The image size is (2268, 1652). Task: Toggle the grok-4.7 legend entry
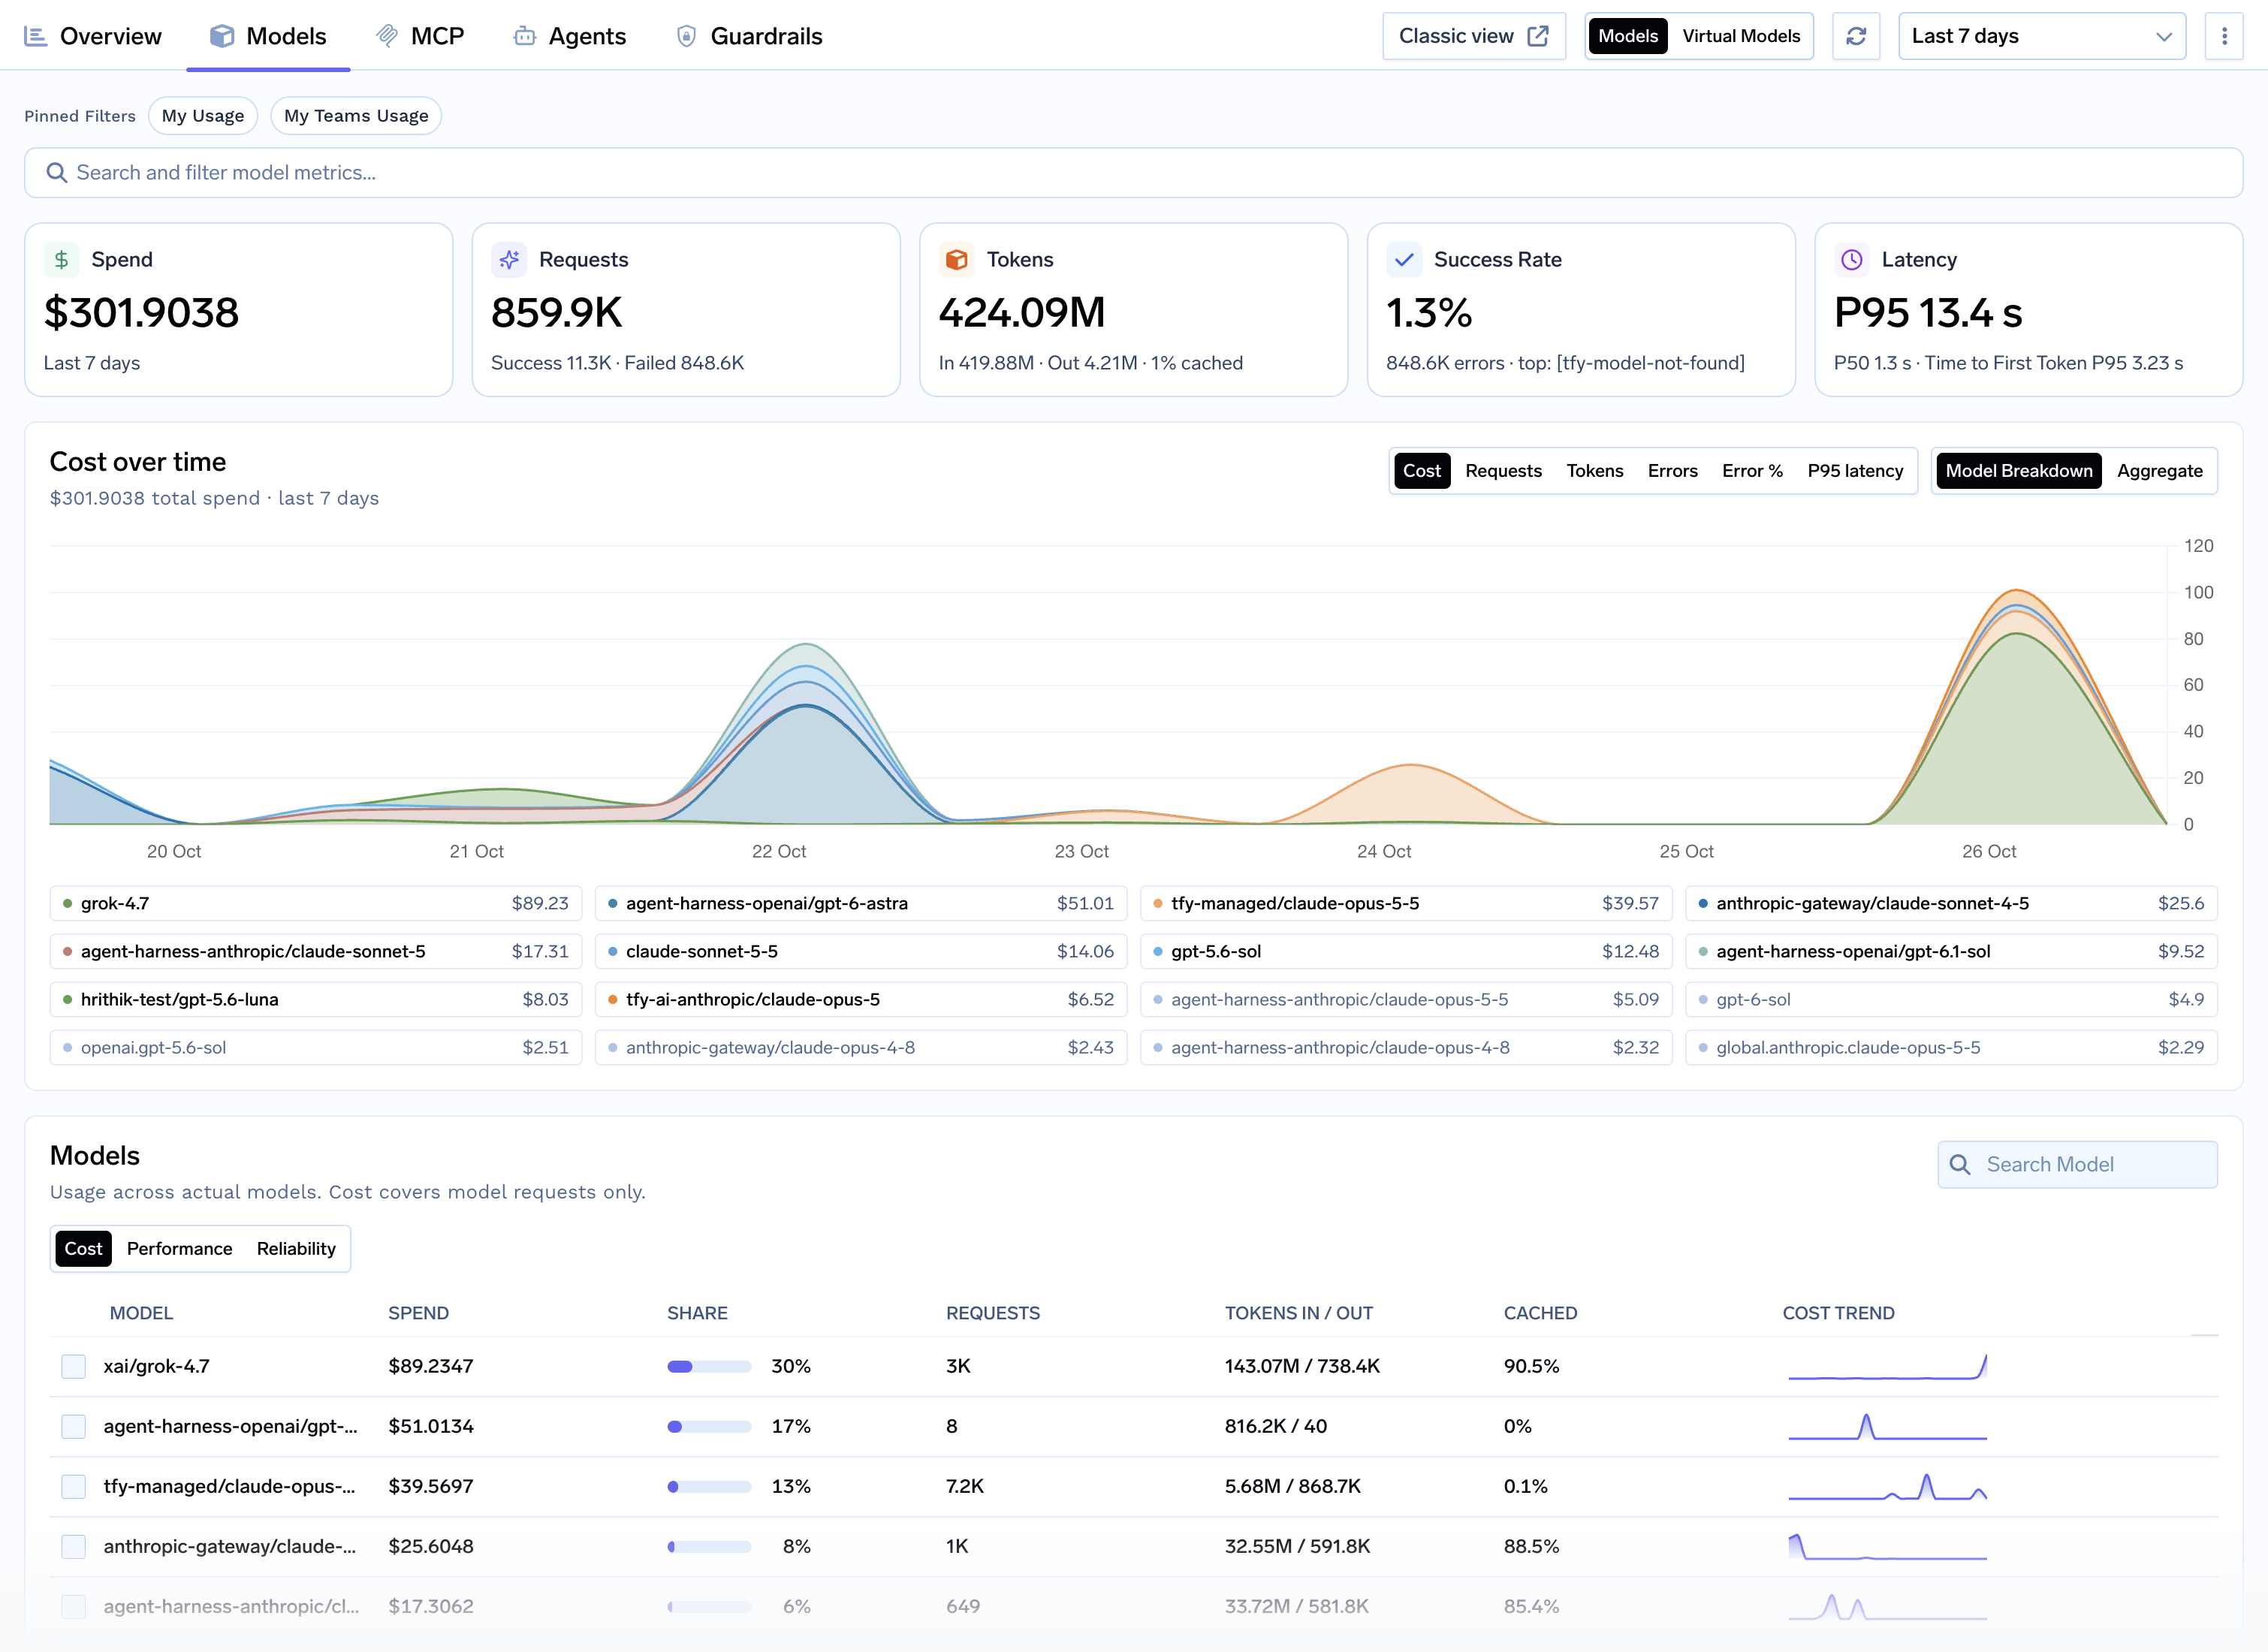[316, 904]
